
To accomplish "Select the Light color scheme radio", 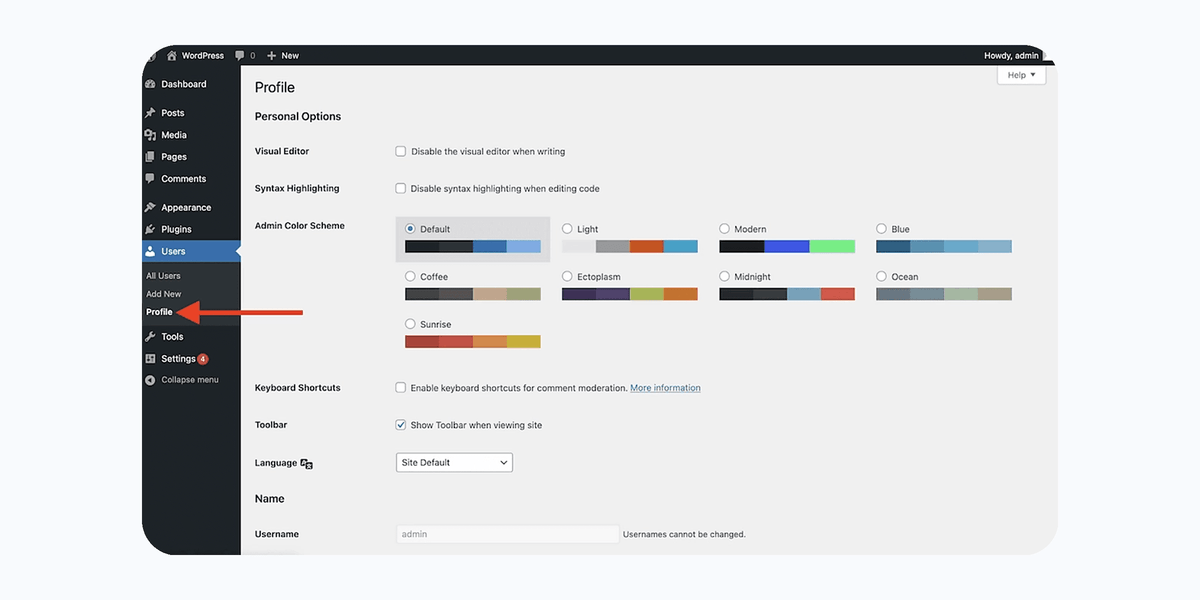I will pos(567,229).
